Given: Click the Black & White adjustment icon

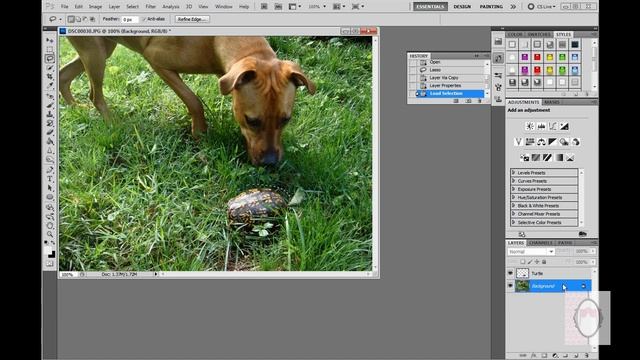Looking at the screenshot, I should tap(553, 142).
